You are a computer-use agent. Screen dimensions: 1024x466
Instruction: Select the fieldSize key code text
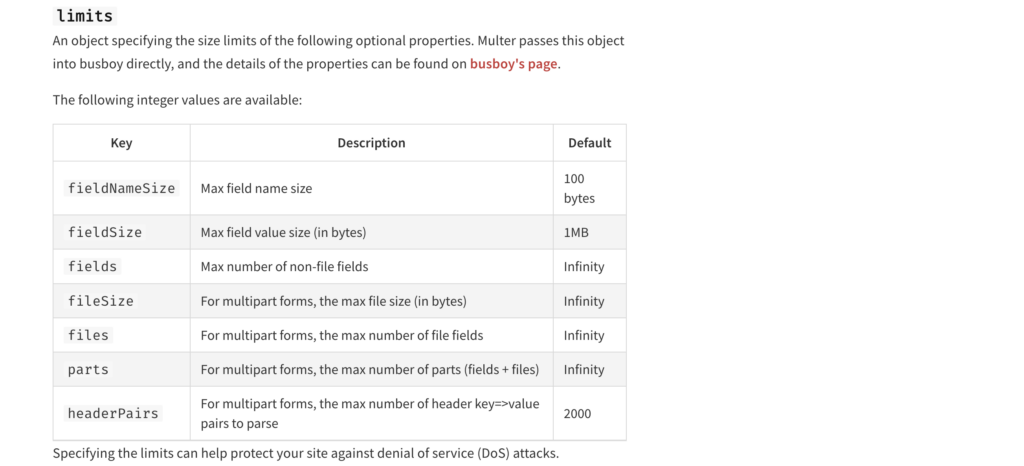coord(104,232)
